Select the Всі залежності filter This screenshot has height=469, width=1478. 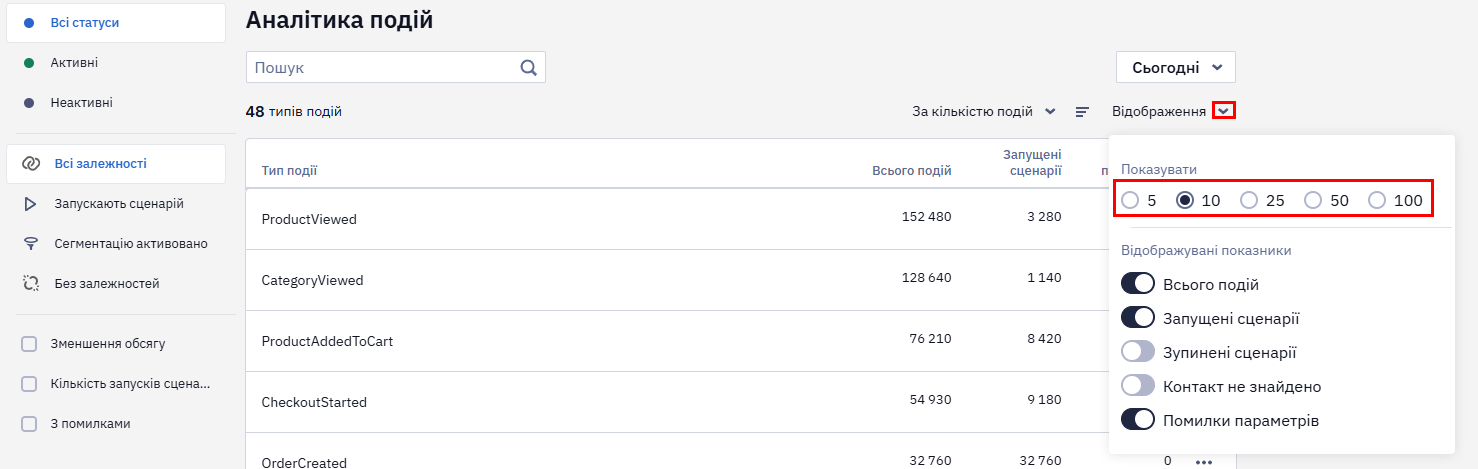click(116, 163)
